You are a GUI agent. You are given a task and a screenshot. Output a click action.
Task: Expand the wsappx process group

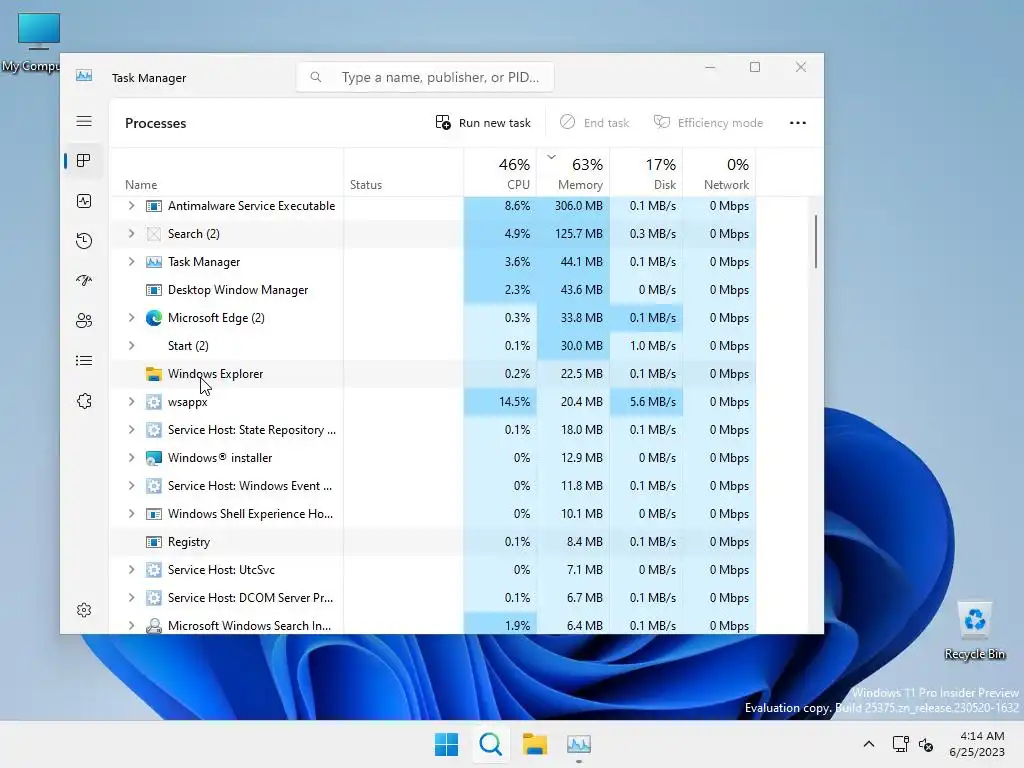coord(131,402)
